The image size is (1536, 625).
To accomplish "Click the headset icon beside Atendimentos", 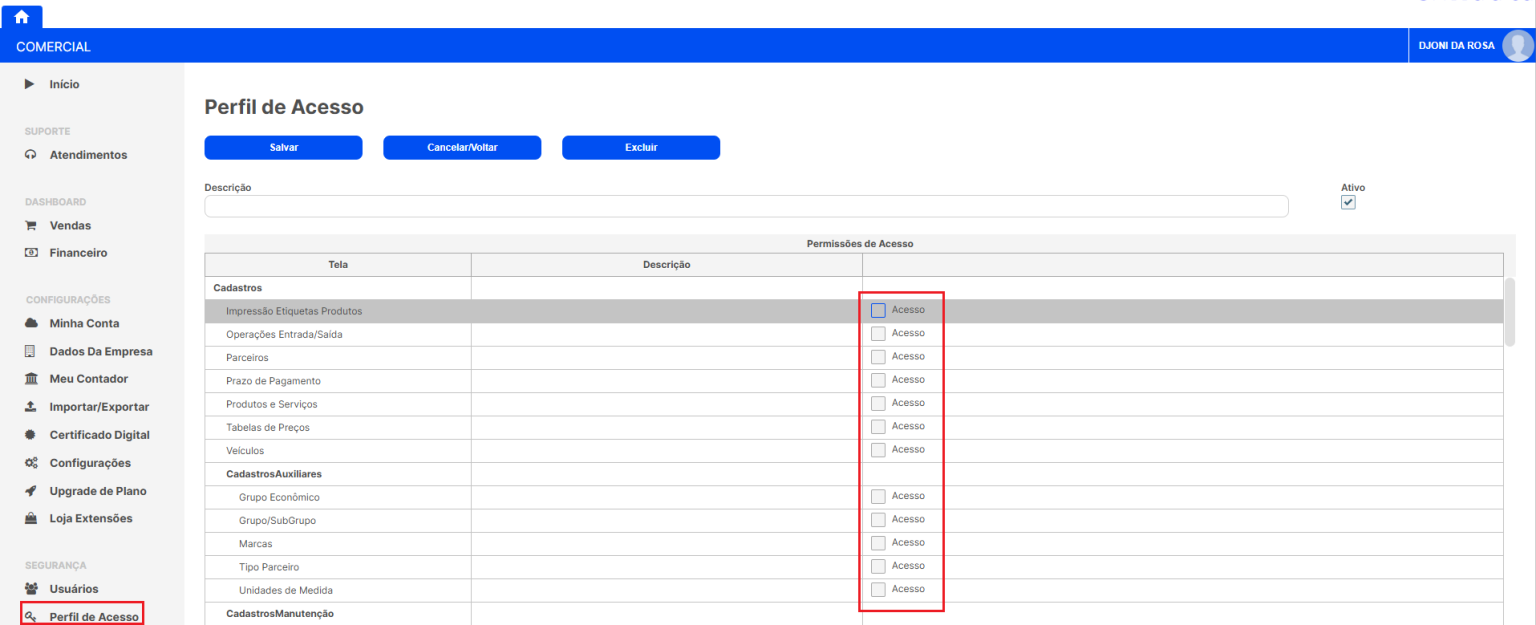I will point(31,155).
